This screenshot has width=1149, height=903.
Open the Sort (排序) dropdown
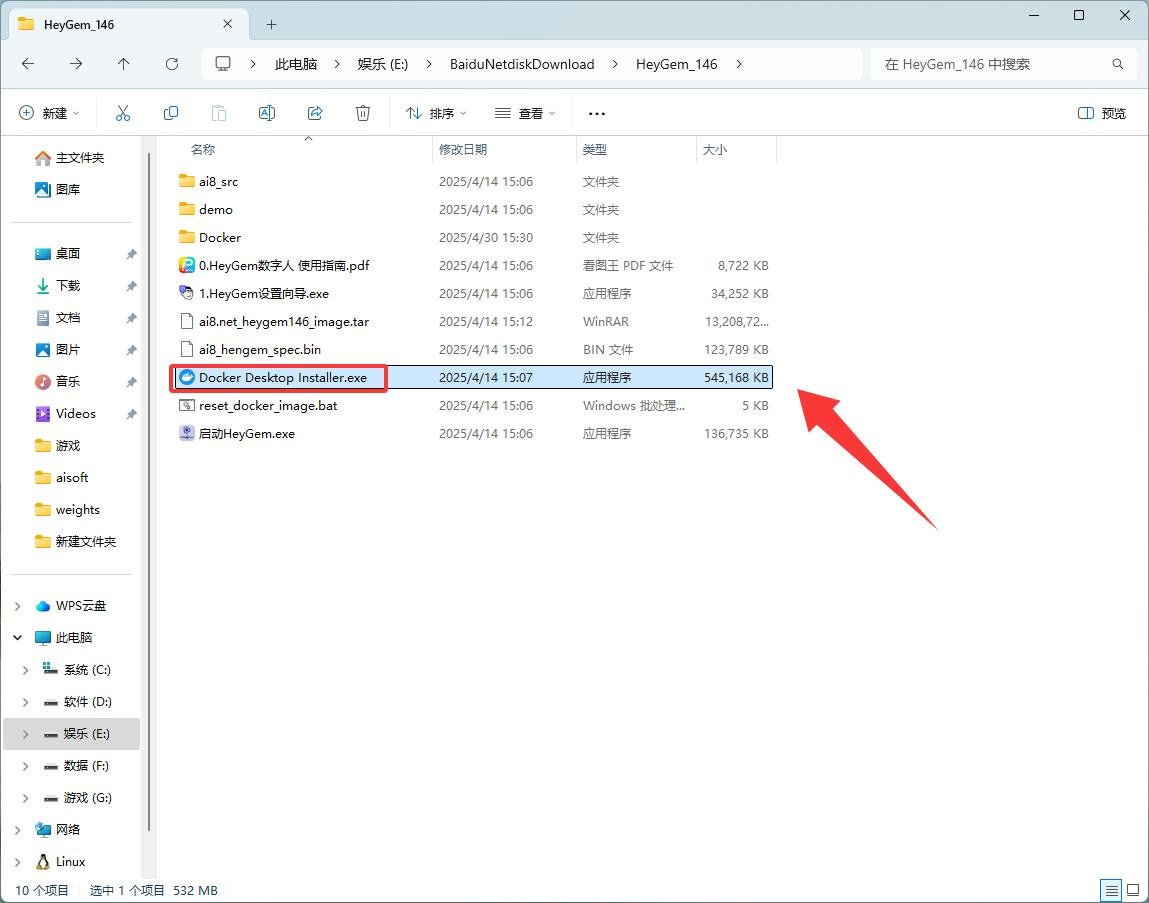point(436,113)
